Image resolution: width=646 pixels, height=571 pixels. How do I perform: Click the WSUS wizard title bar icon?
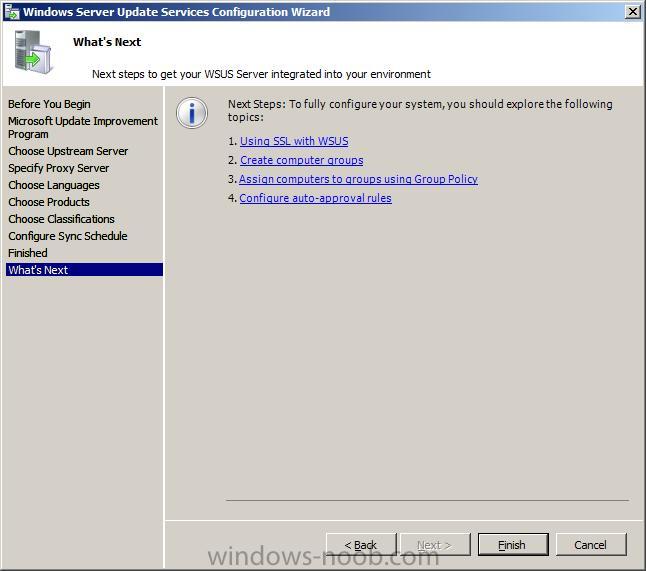tap(12, 12)
